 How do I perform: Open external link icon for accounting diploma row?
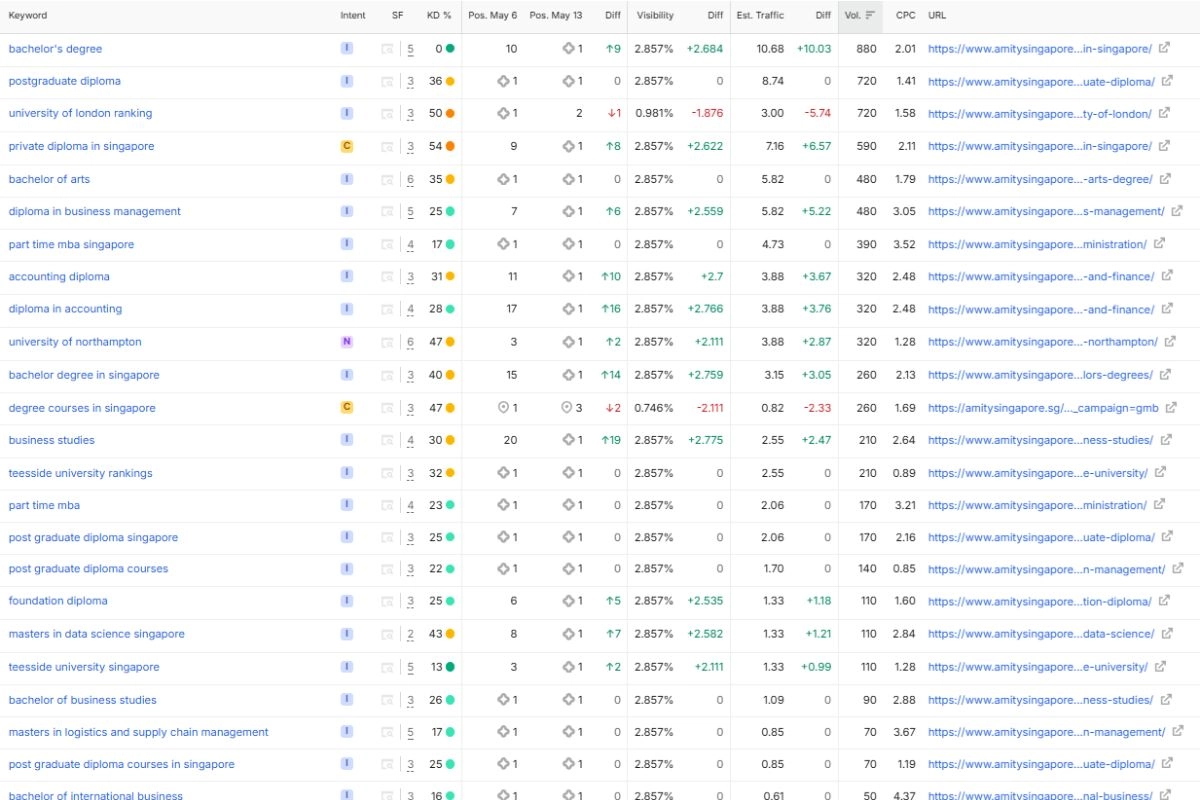click(1167, 276)
